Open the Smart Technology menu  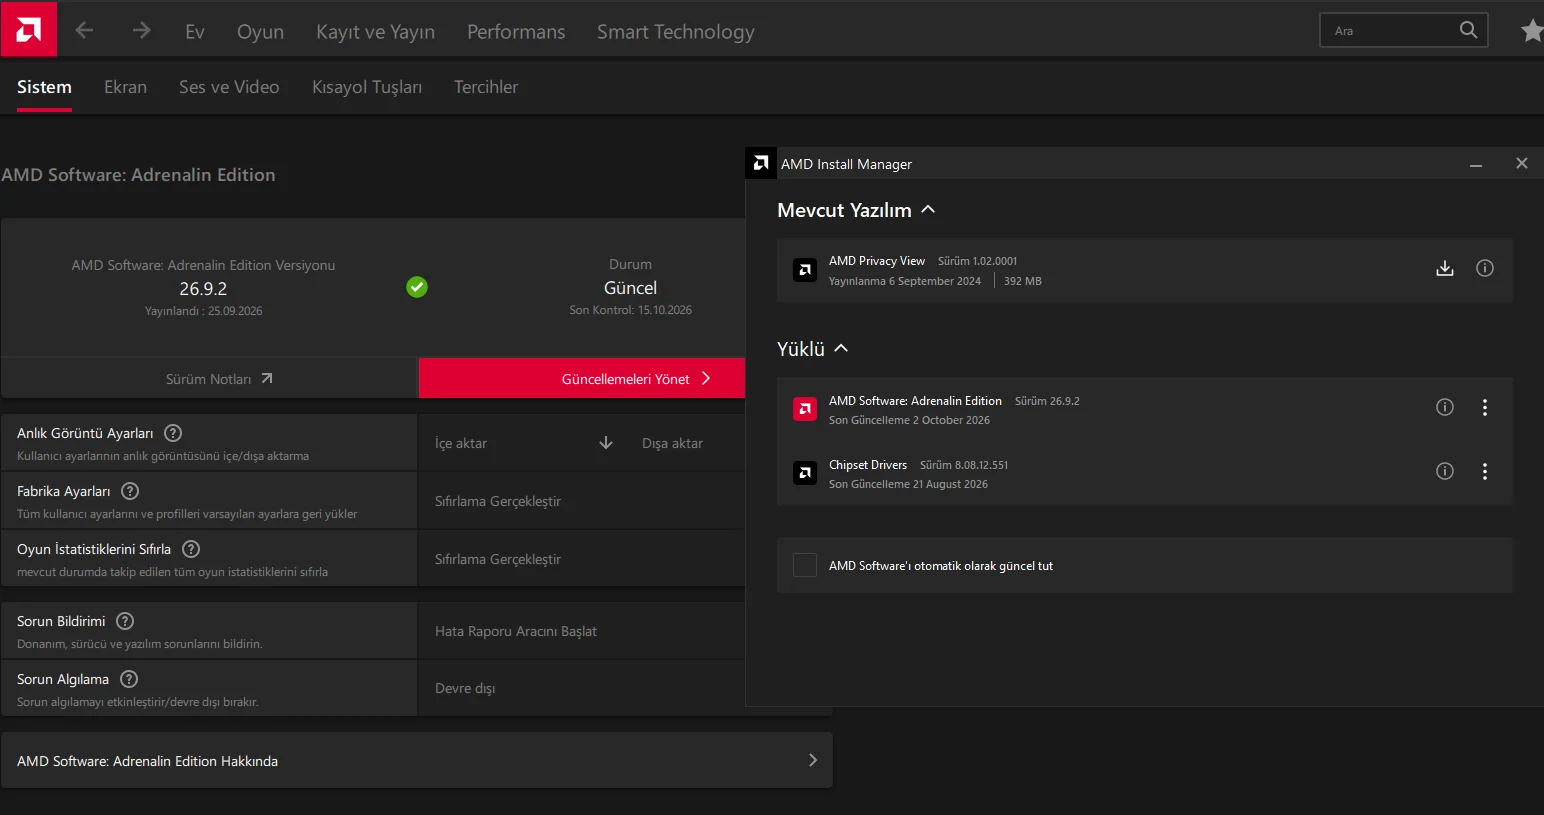(676, 32)
